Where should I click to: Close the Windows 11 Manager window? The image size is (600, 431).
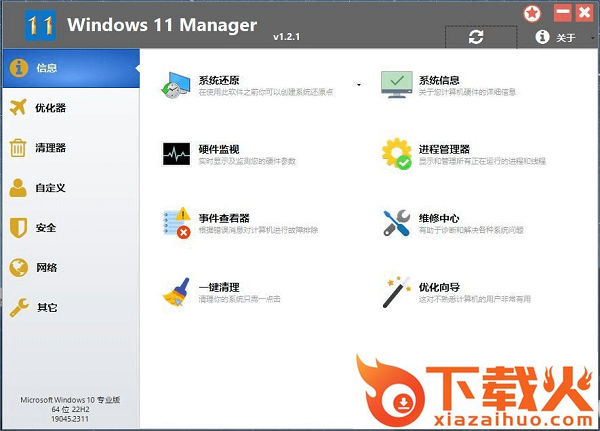click(584, 13)
